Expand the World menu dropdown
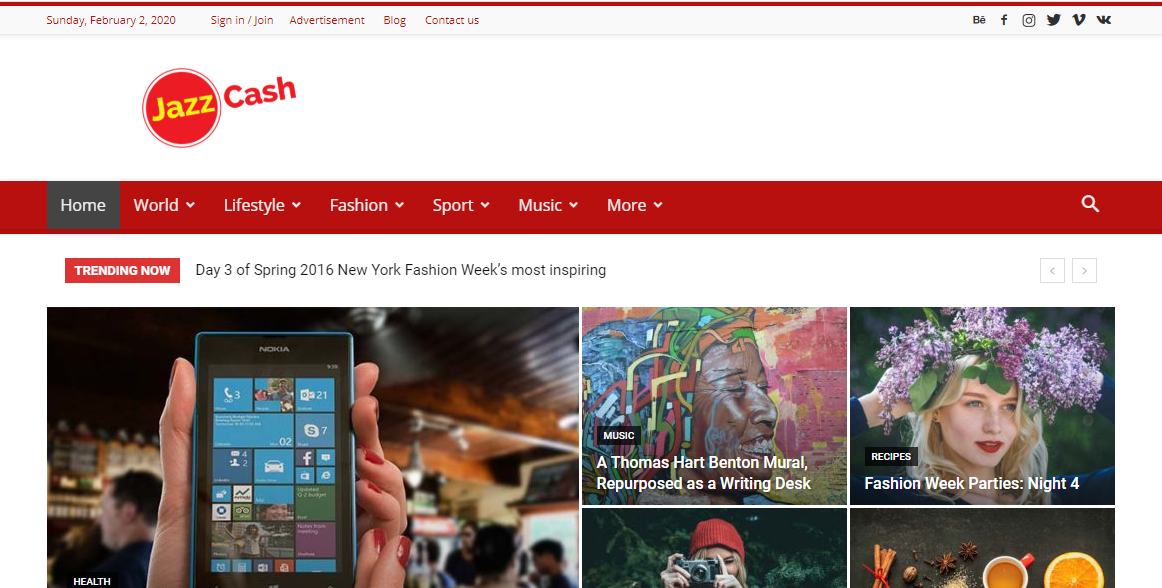Image resolution: width=1162 pixels, height=588 pixels. (x=164, y=205)
